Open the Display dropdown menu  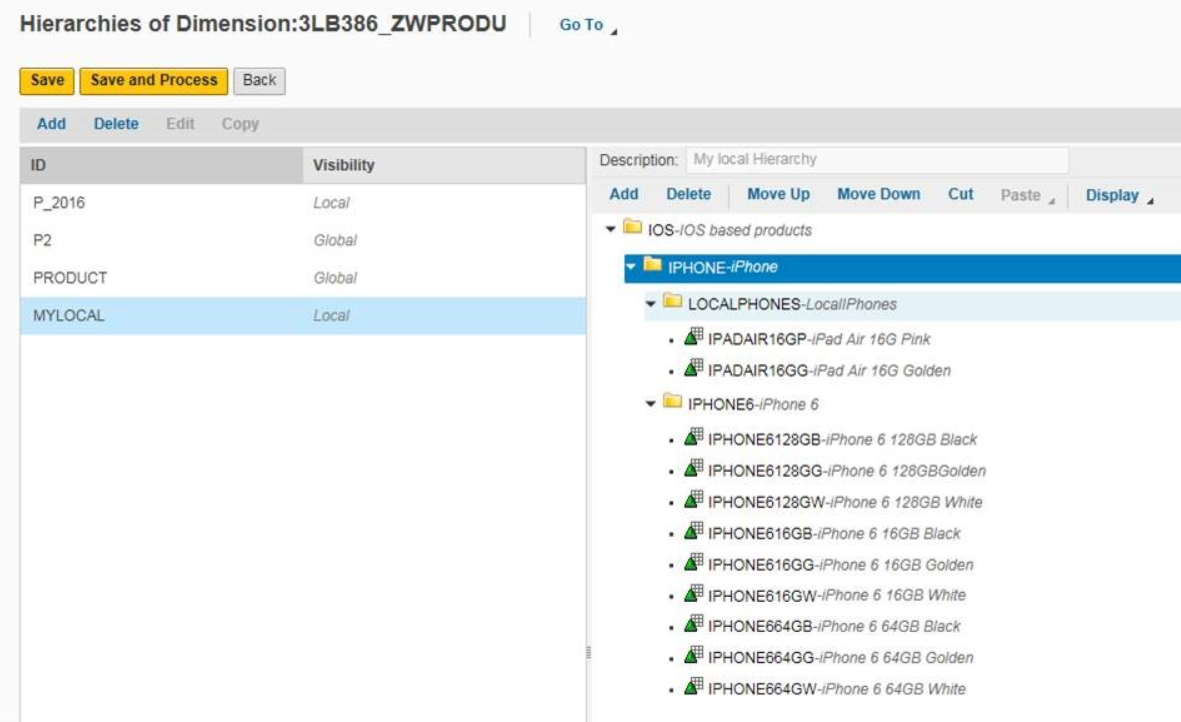[1117, 196]
